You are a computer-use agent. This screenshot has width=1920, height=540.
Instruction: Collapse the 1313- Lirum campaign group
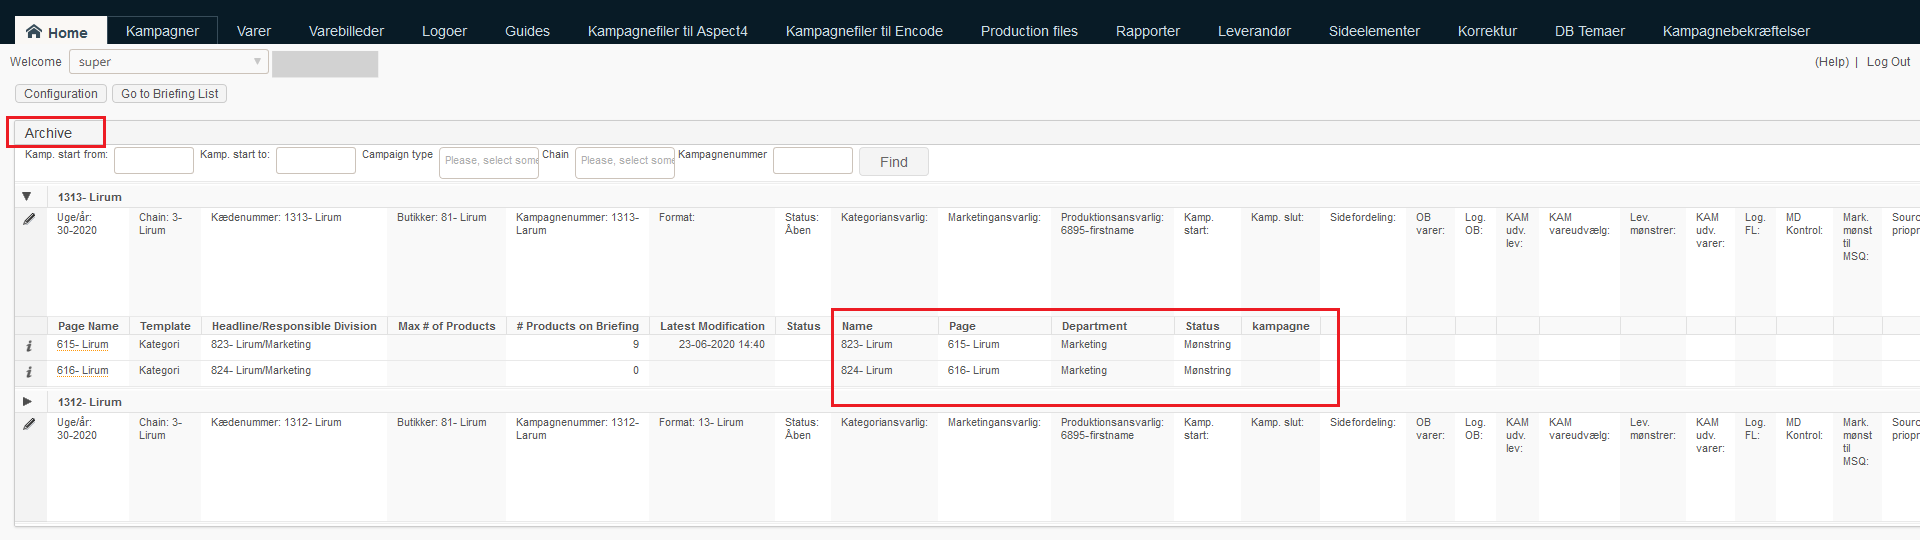[27, 197]
